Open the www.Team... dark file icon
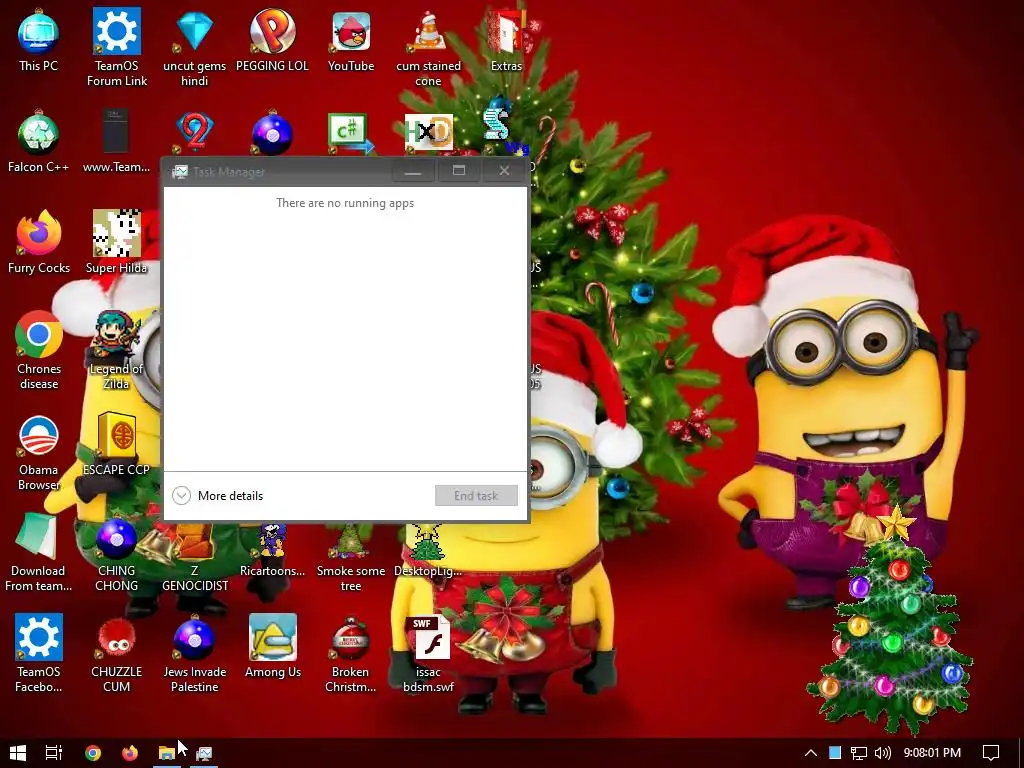Viewport: 1024px width, 768px height. [117, 142]
